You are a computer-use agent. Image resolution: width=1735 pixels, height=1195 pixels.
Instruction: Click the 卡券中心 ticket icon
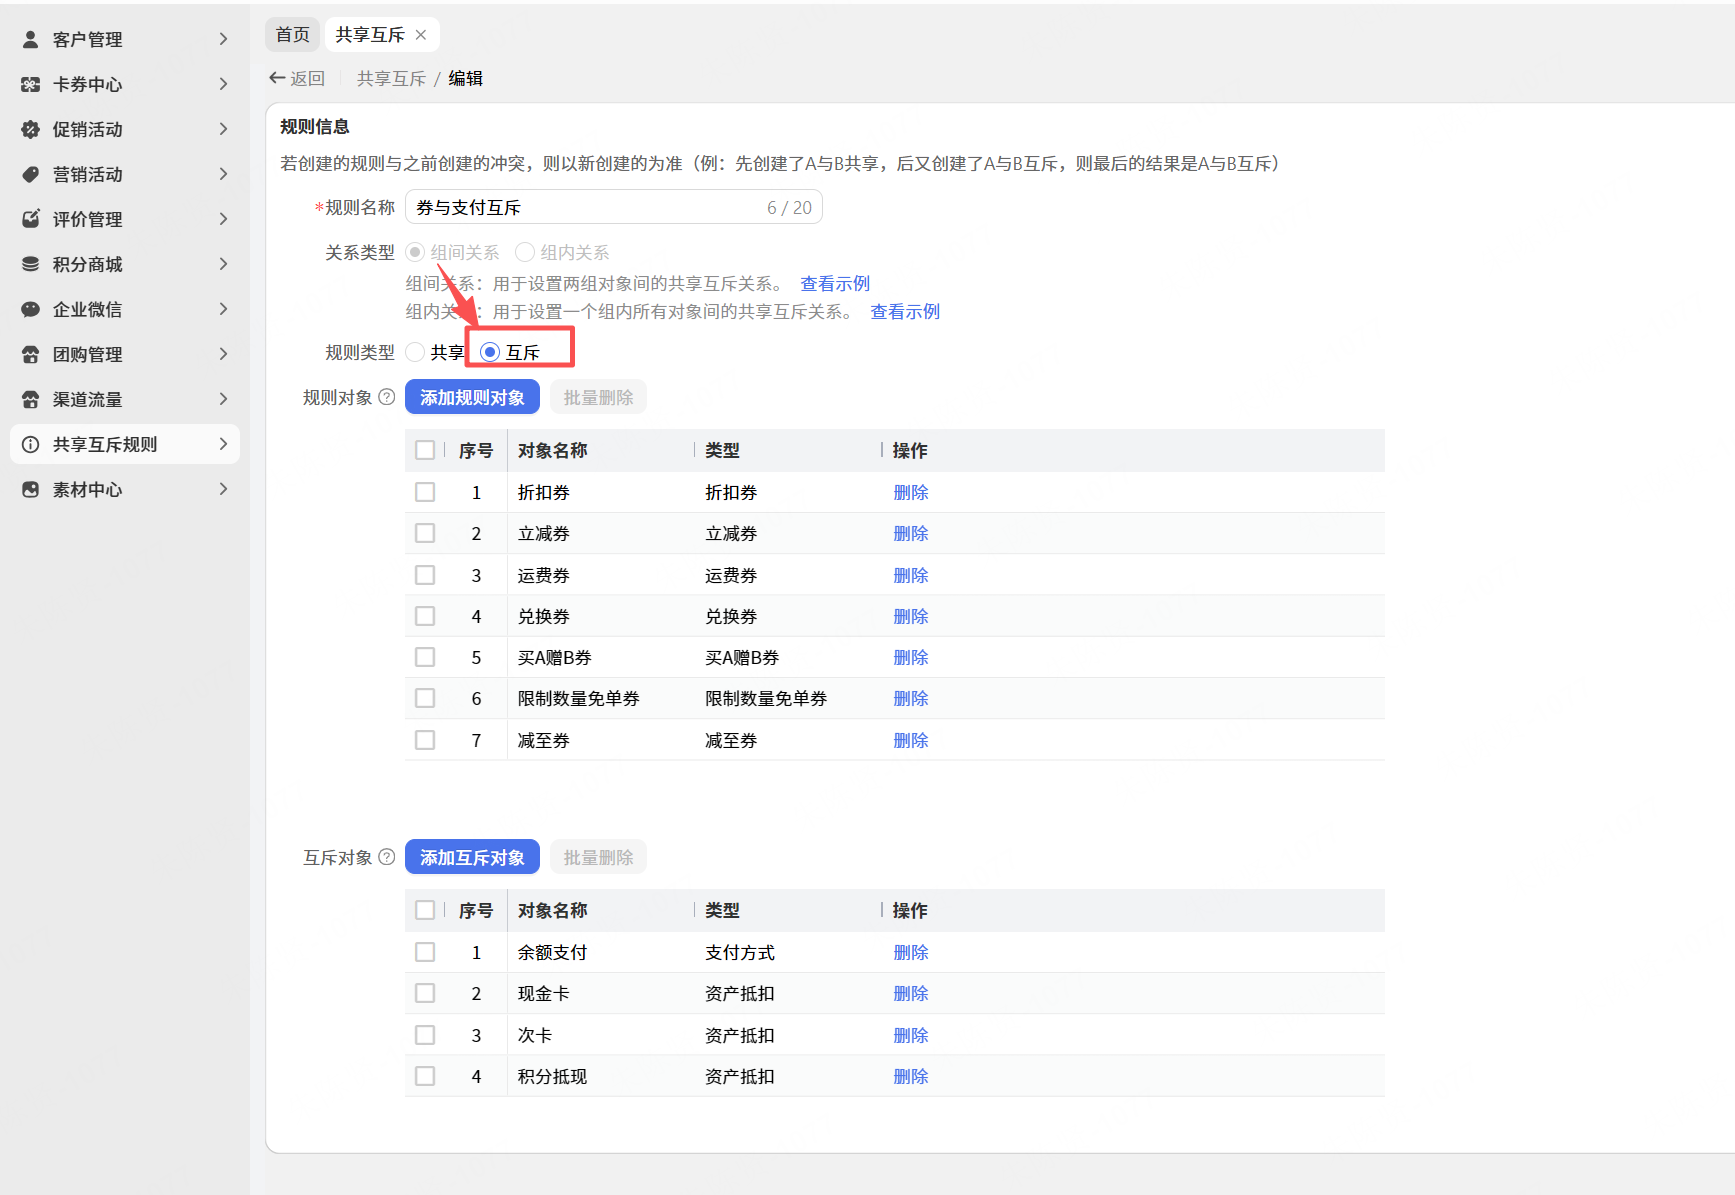tap(31, 84)
